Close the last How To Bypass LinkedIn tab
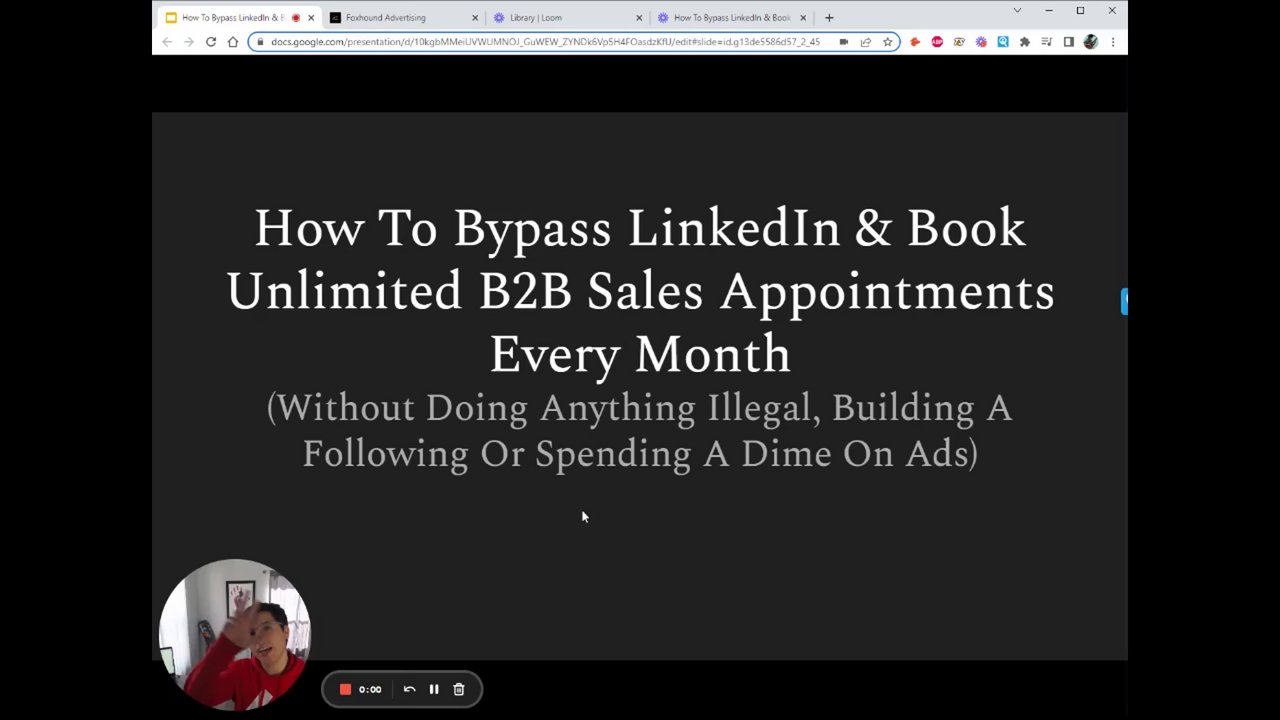 803,17
